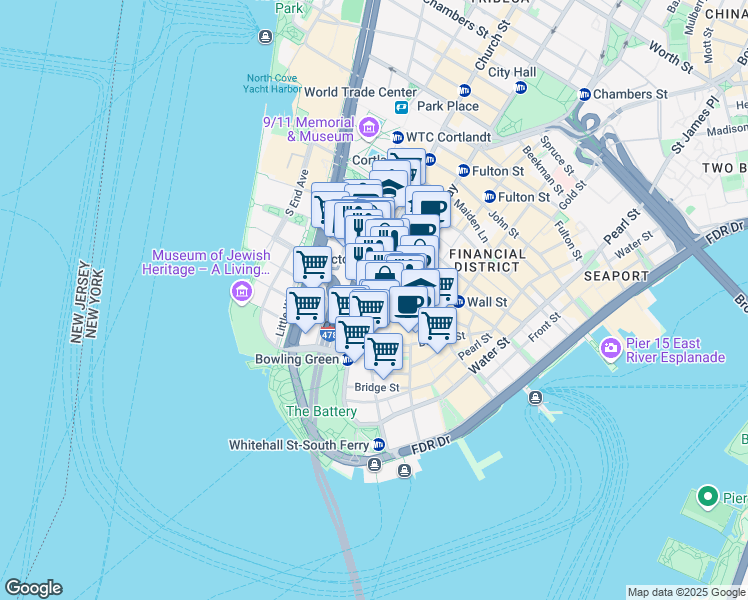The height and width of the screenshot is (600, 748).
Task: Click the 9/11 Memorial & Museum marker icon
Action: (x=369, y=127)
